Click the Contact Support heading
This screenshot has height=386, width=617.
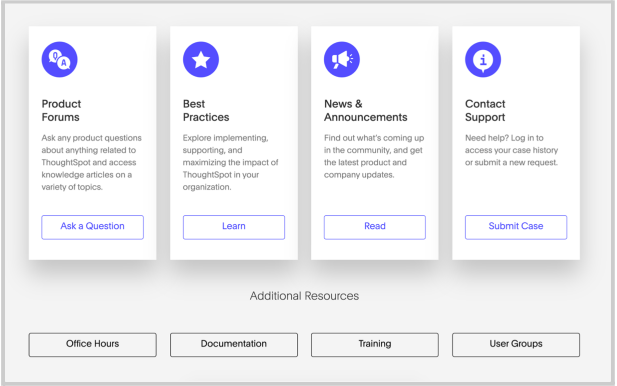click(x=485, y=111)
